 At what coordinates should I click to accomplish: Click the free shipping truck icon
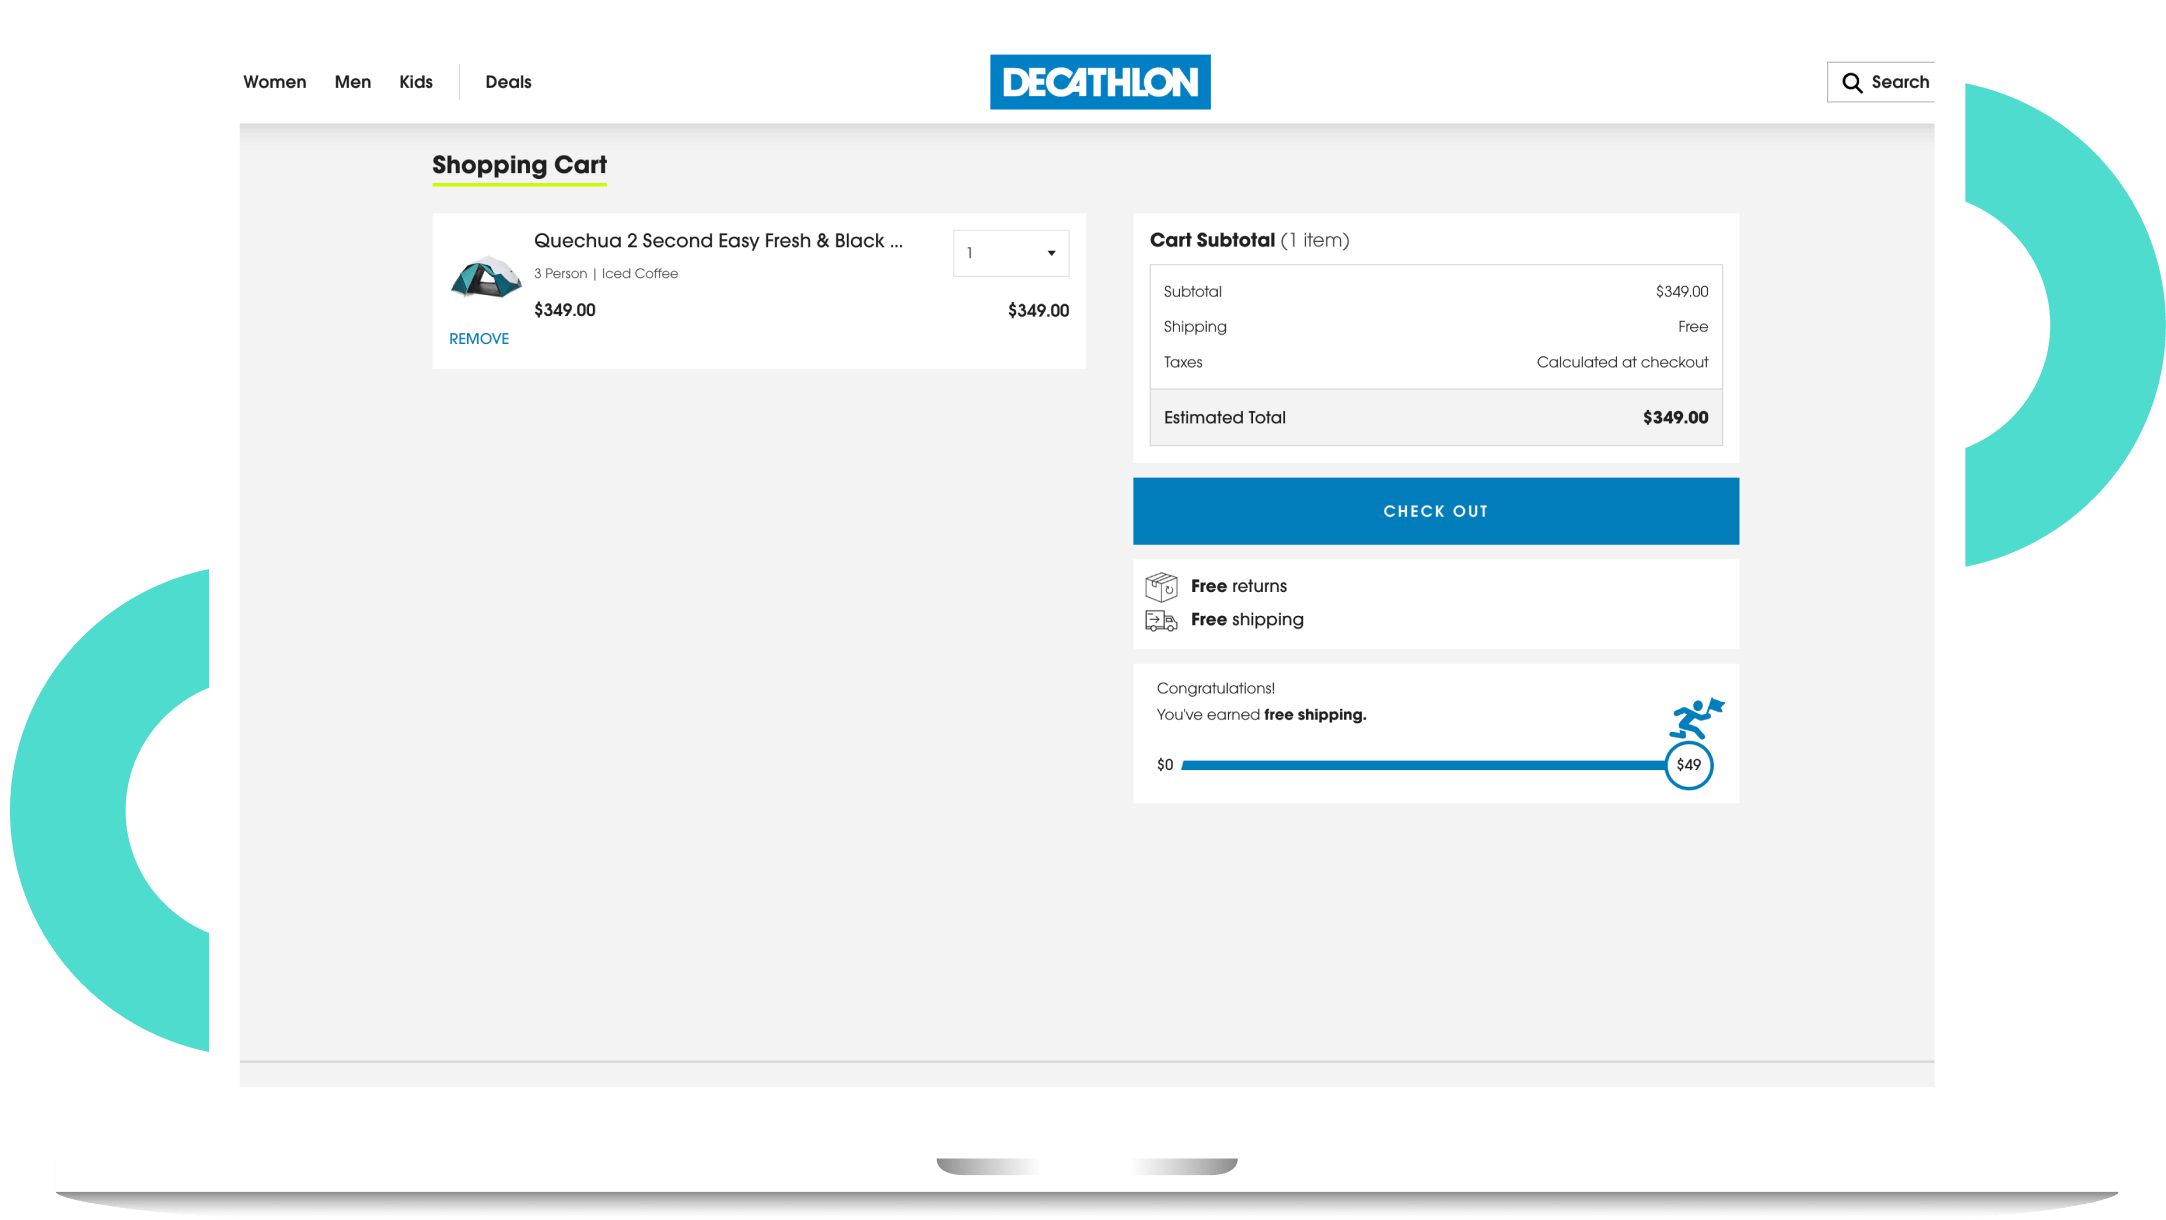(1161, 621)
